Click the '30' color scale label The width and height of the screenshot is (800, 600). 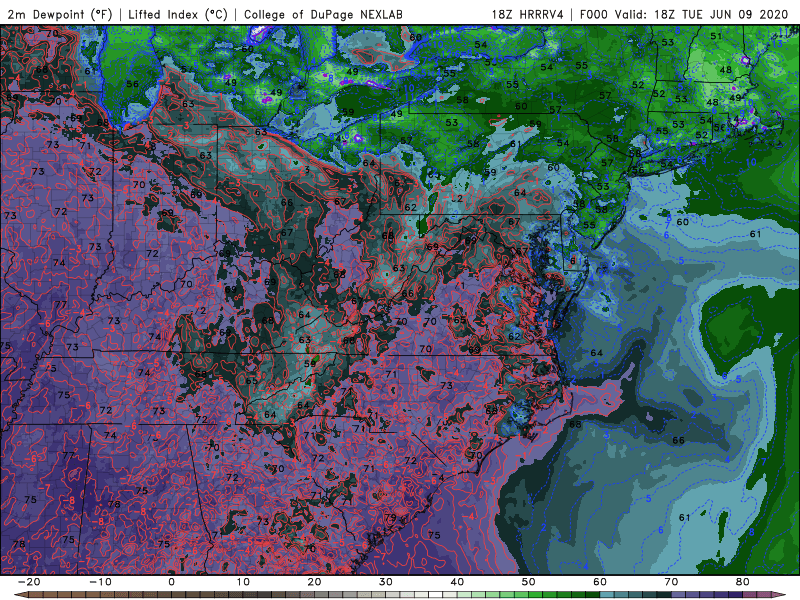tap(386, 582)
